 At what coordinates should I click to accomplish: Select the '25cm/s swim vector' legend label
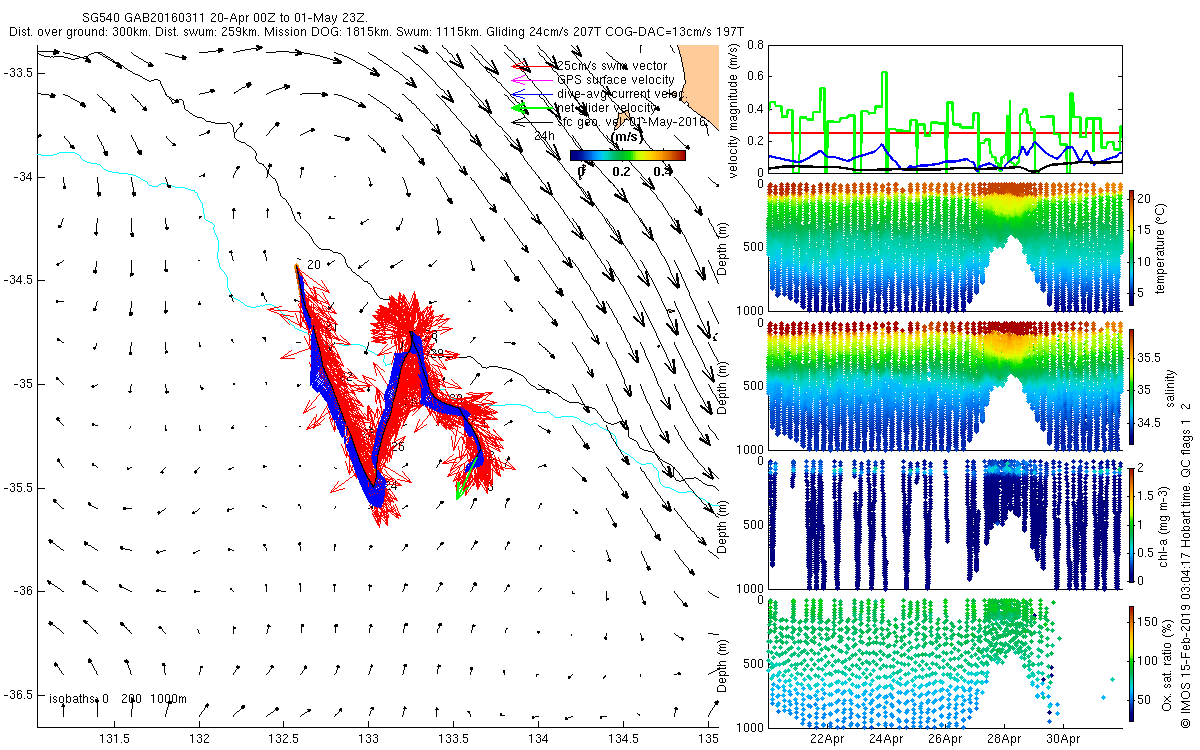(x=612, y=66)
